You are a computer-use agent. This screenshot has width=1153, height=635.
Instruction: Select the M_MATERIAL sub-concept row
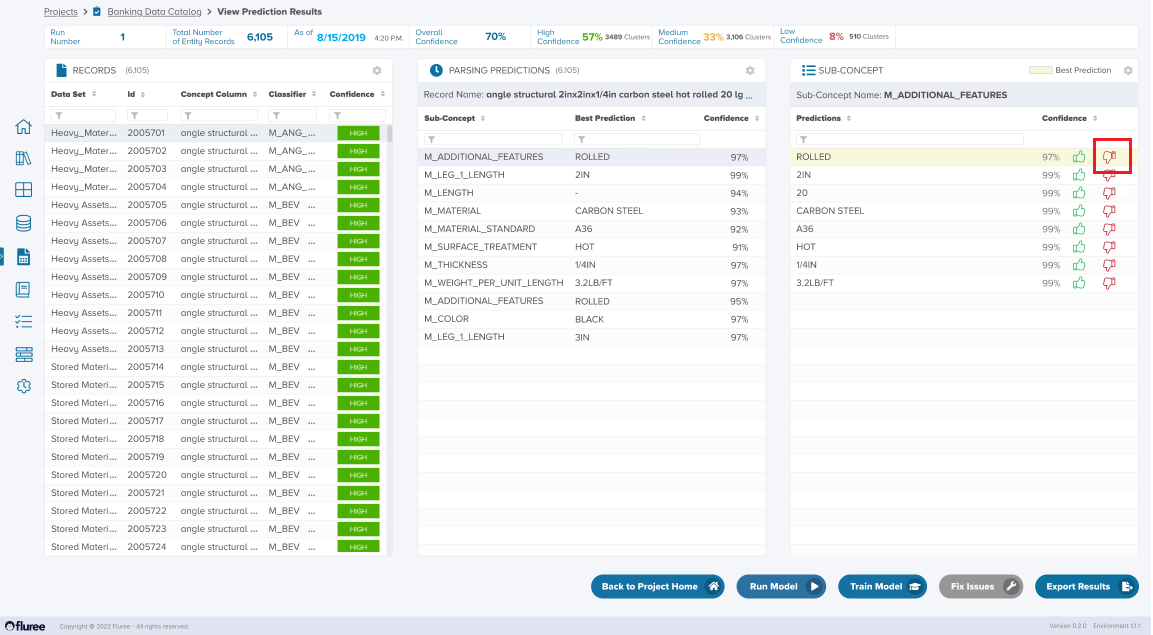(452, 211)
